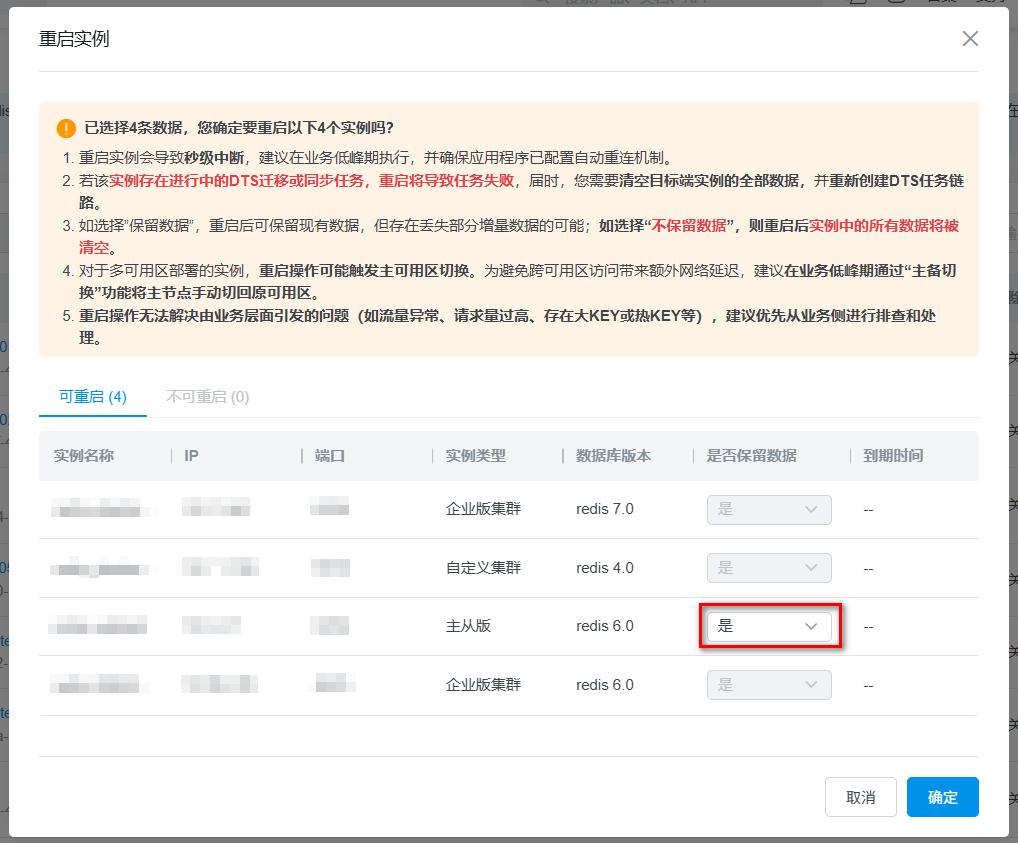The image size is (1018, 843).
Task: Click chevron arrow in 主从版 row dropdown
Action: pyautogui.click(x=811, y=626)
